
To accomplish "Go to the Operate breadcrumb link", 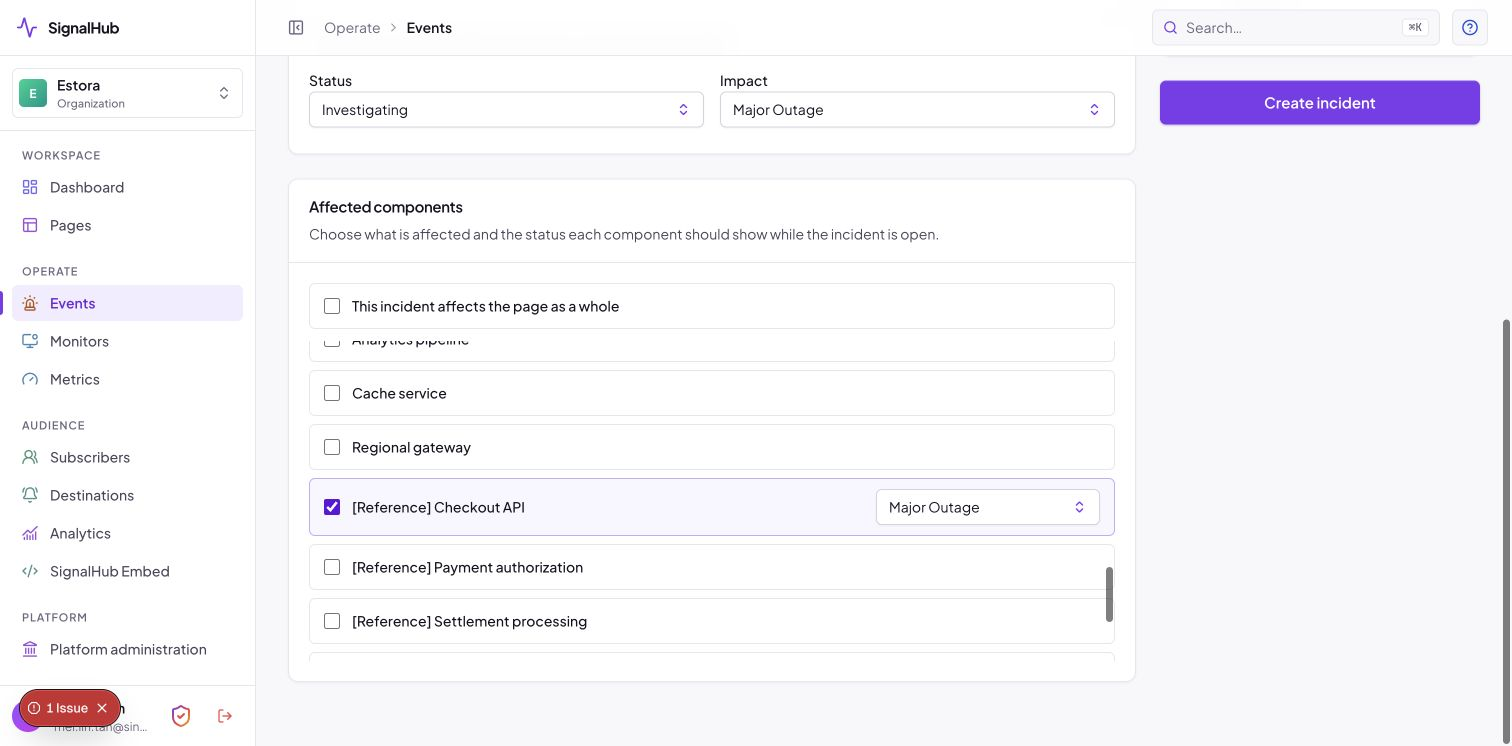I will coord(352,28).
